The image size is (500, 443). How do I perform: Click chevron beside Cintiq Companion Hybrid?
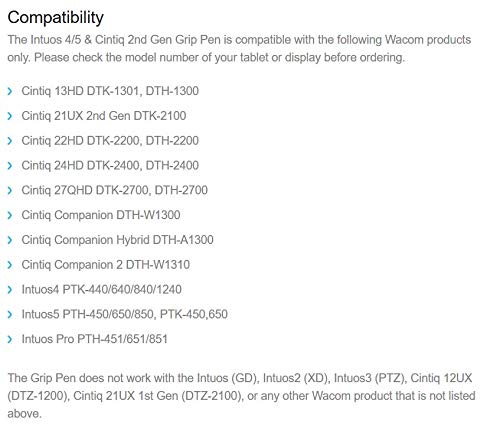pos(10,240)
